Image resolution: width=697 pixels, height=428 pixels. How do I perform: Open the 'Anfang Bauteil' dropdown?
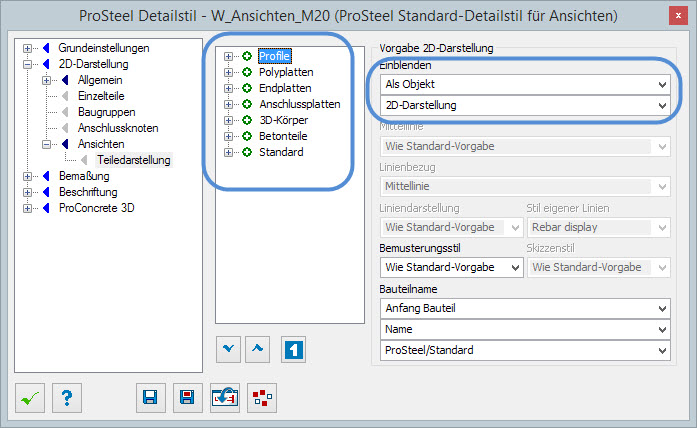point(525,308)
